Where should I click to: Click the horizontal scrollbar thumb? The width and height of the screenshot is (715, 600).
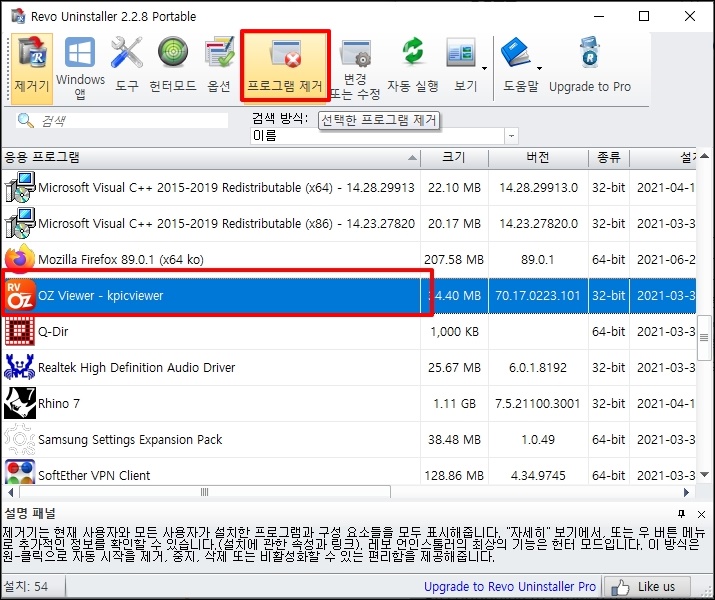click(x=205, y=492)
